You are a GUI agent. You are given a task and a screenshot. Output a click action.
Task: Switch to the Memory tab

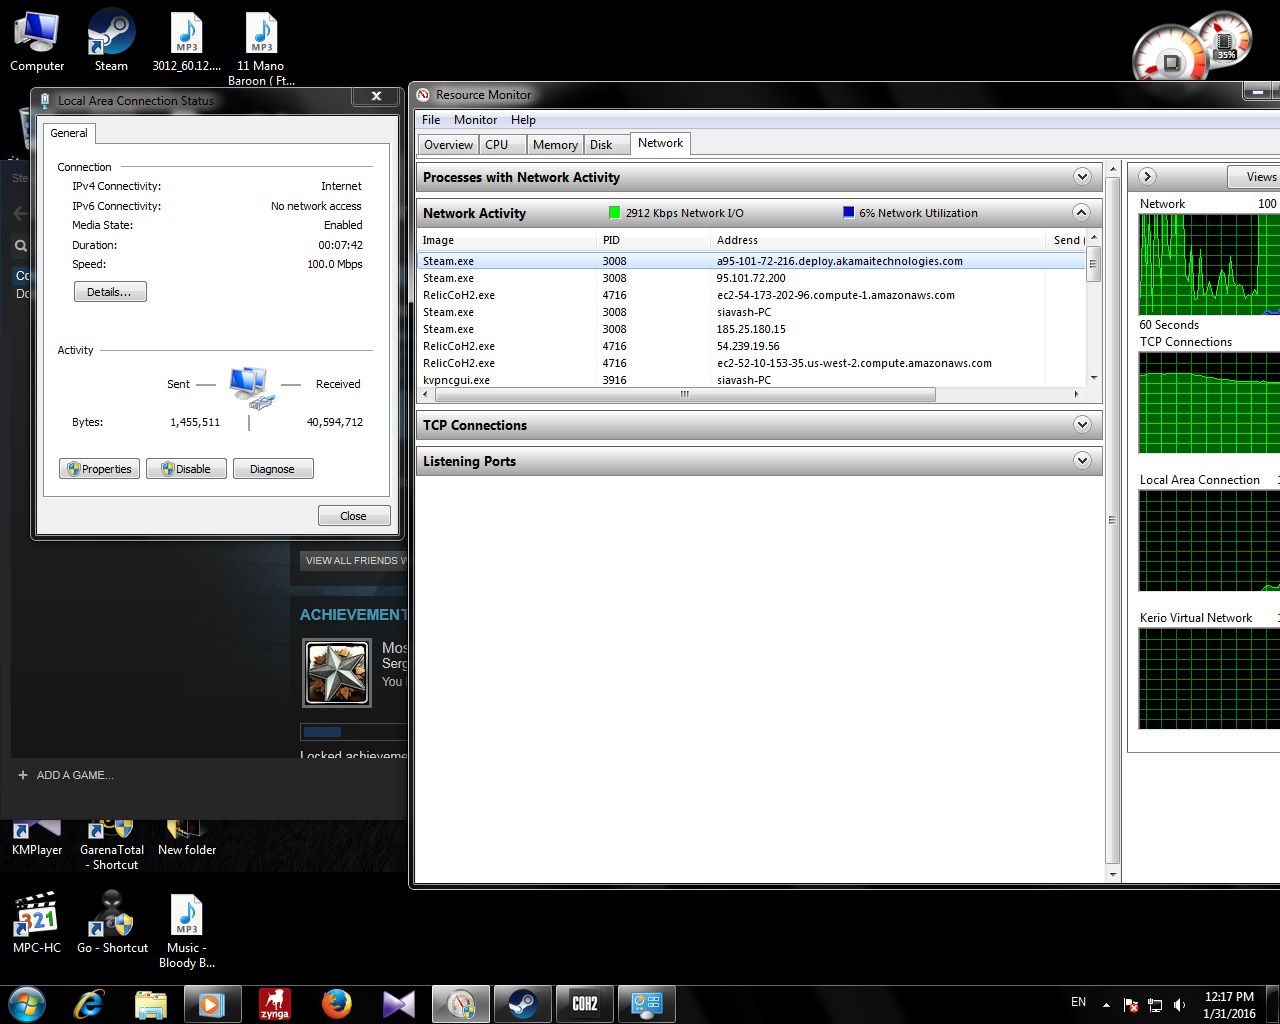click(x=555, y=145)
